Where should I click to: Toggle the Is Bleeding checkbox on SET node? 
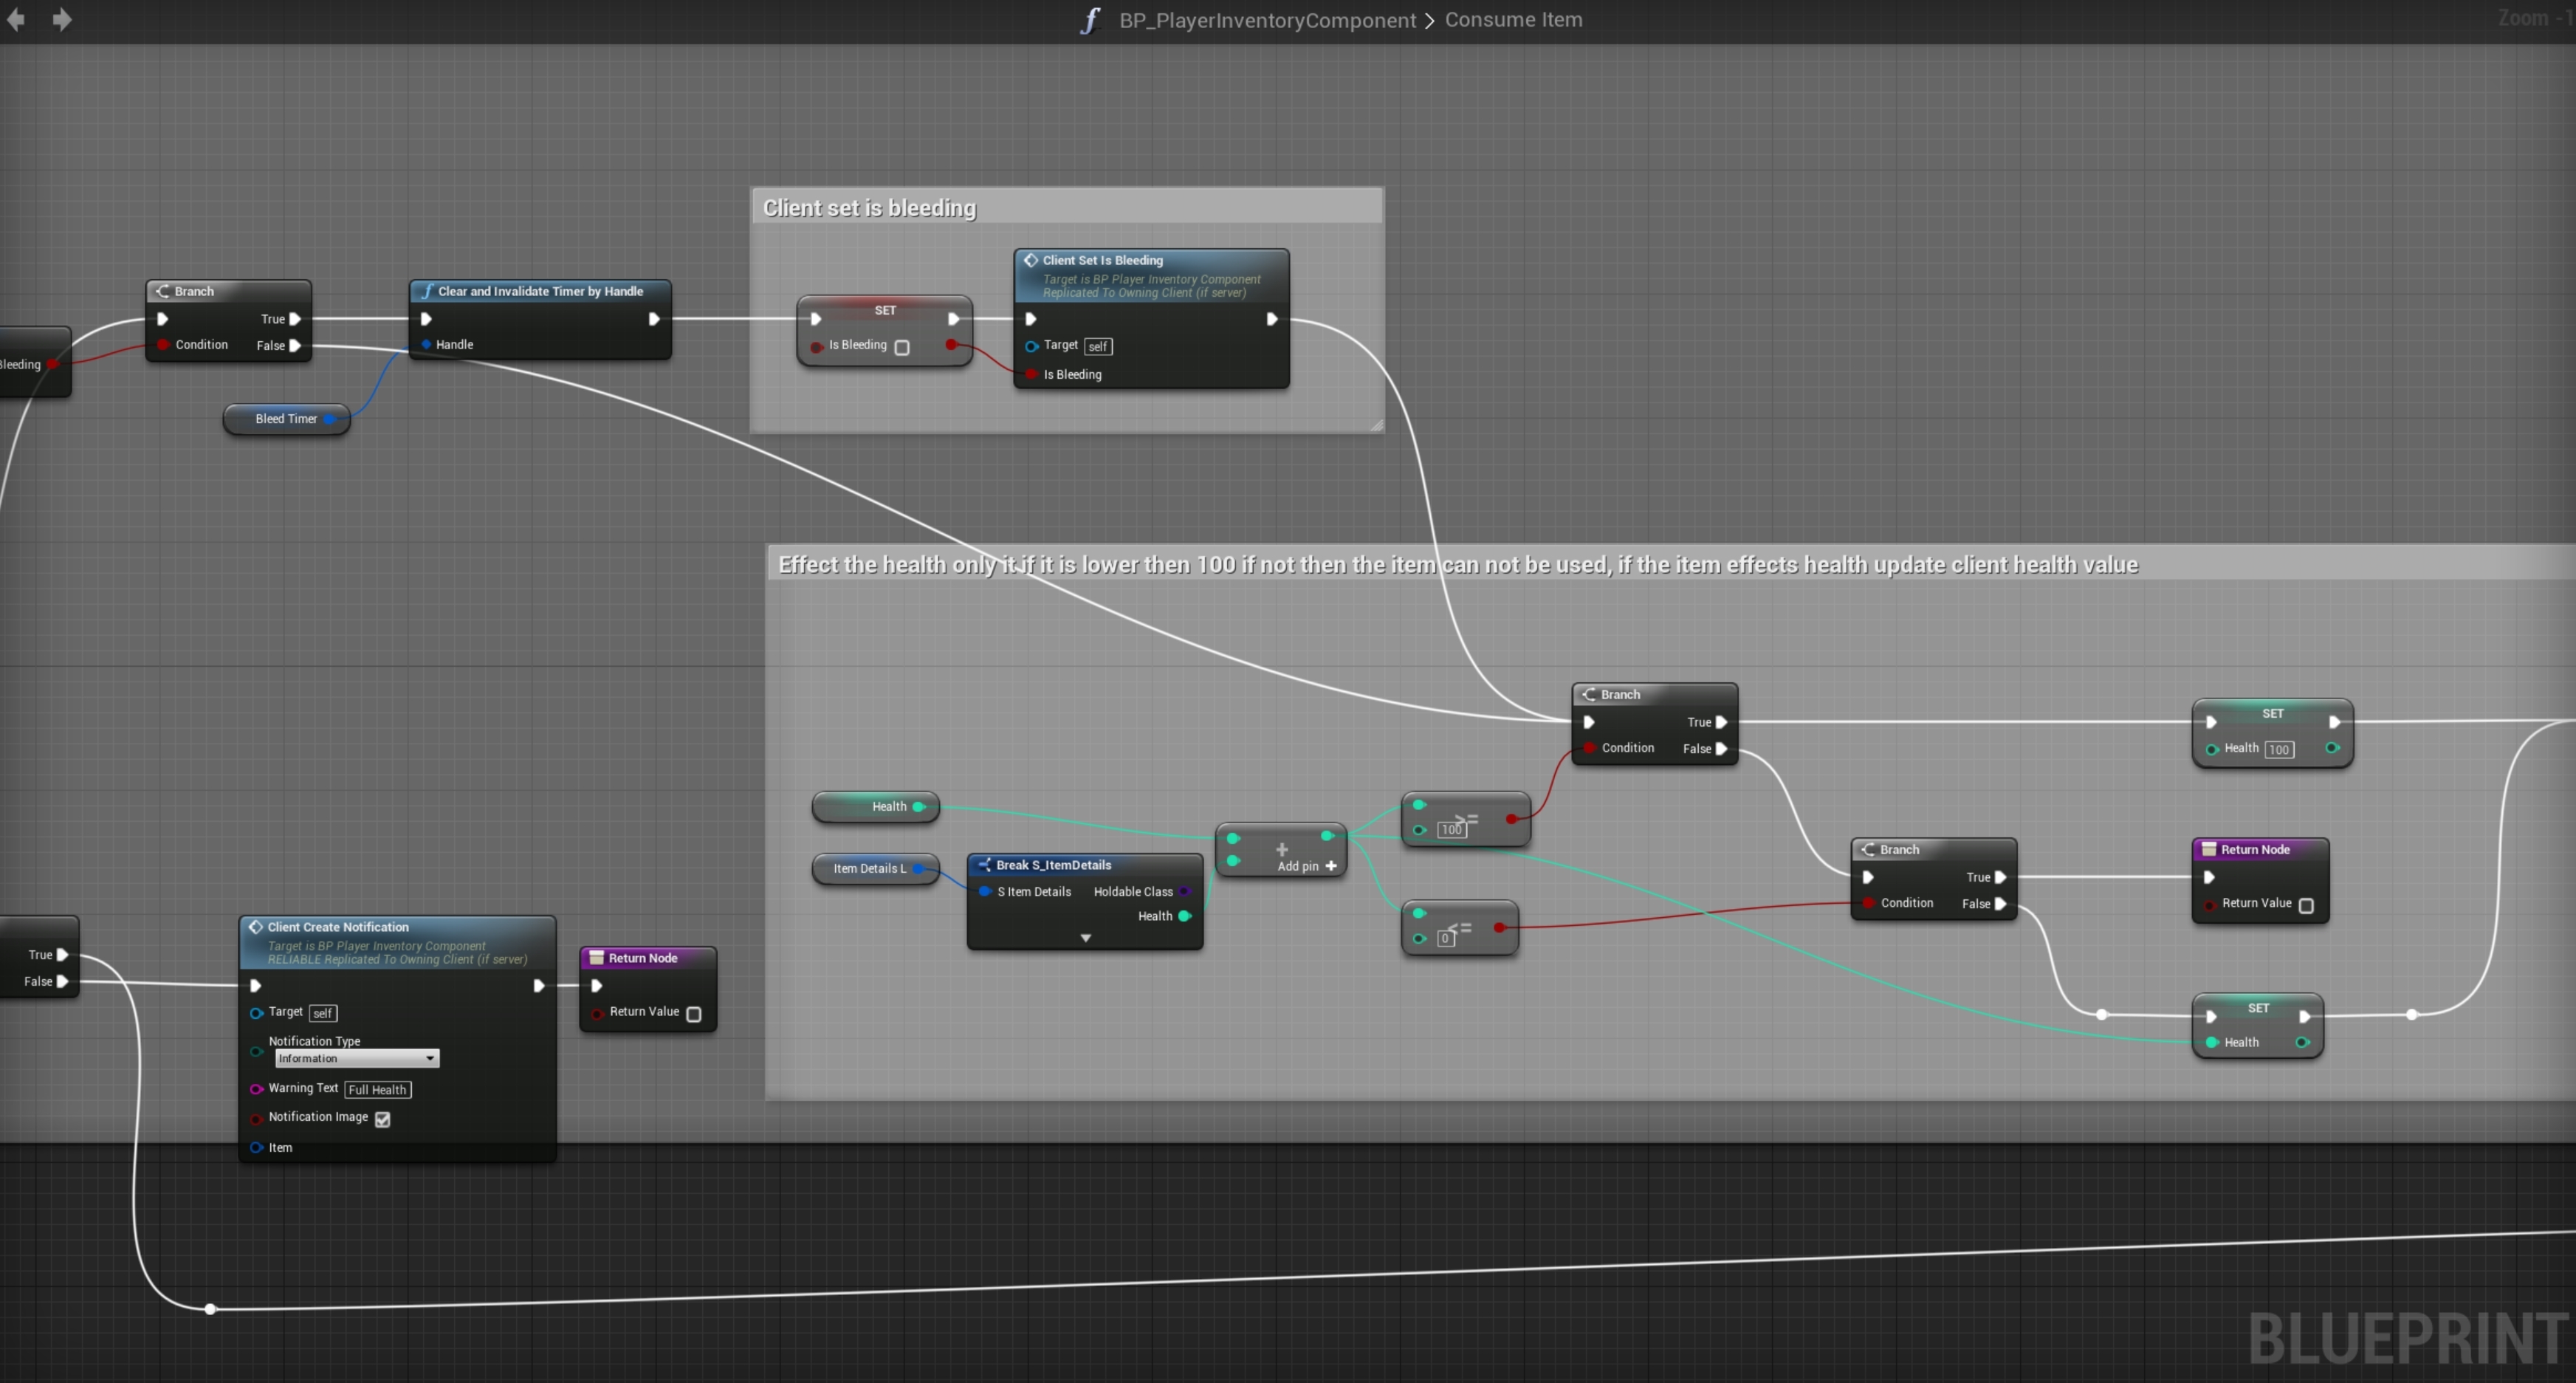(x=902, y=347)
